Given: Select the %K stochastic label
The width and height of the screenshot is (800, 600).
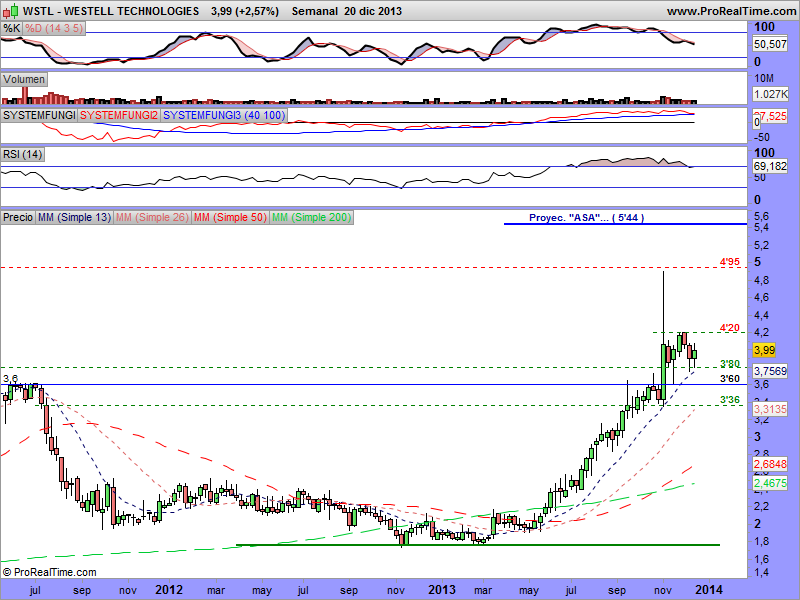Looking at the screenshot, I should click(x=11, y=29).
